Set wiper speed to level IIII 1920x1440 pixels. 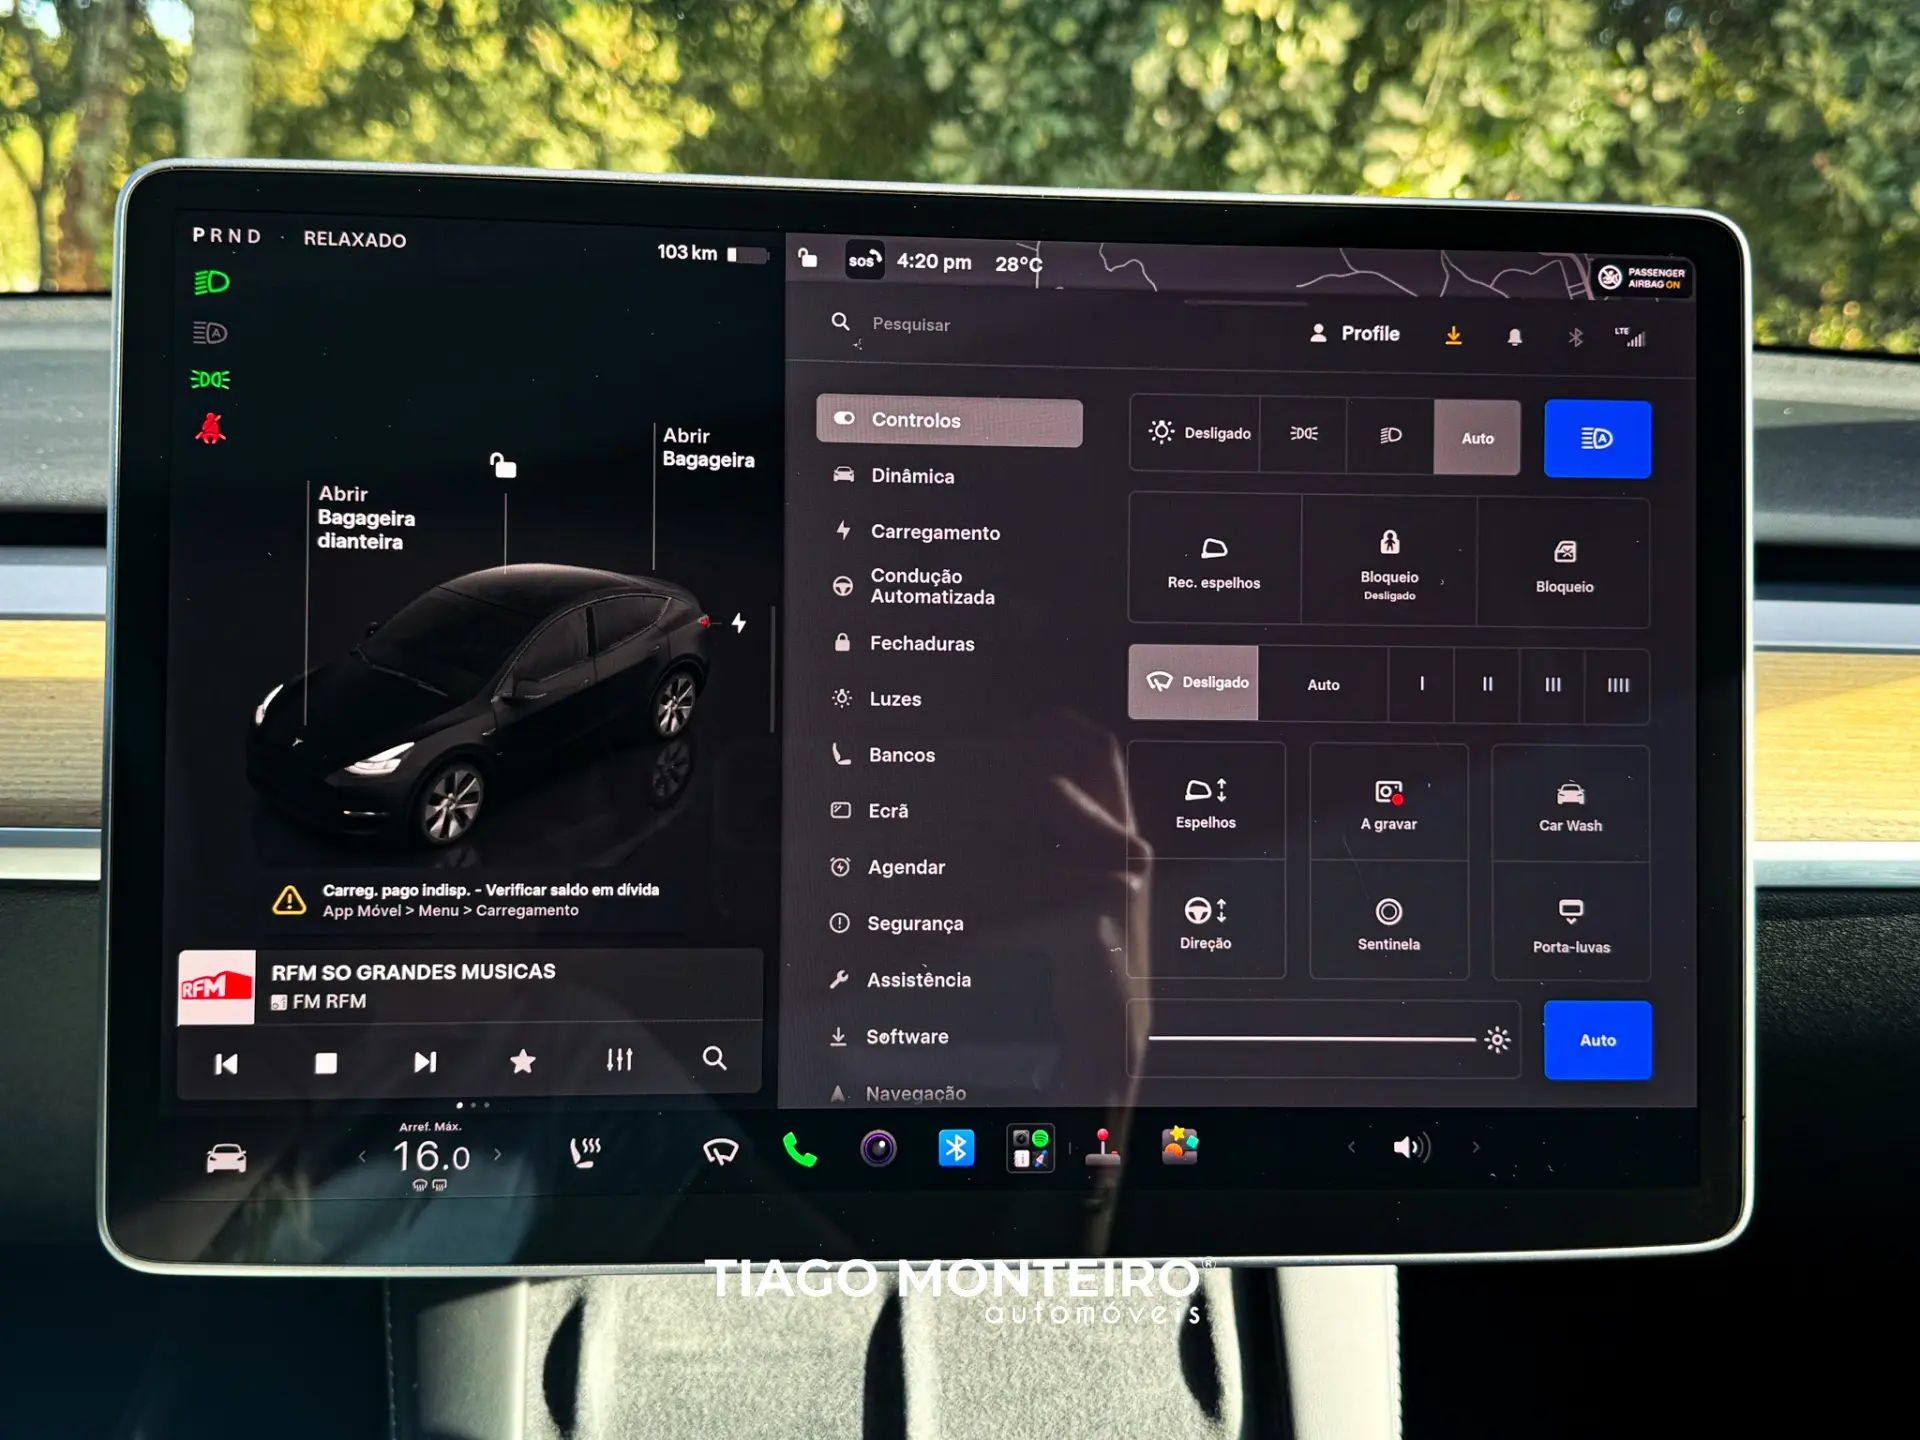(1617, 686)
